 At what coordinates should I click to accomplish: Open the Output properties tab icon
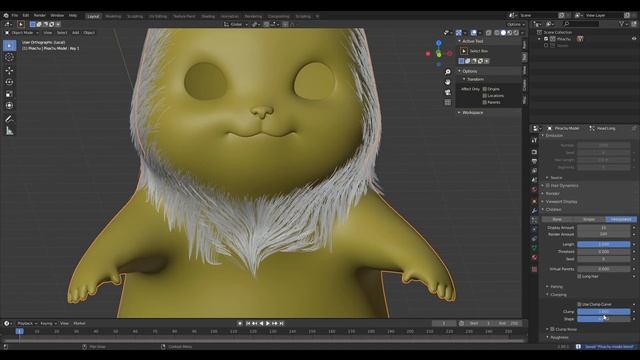pos(534,161)
